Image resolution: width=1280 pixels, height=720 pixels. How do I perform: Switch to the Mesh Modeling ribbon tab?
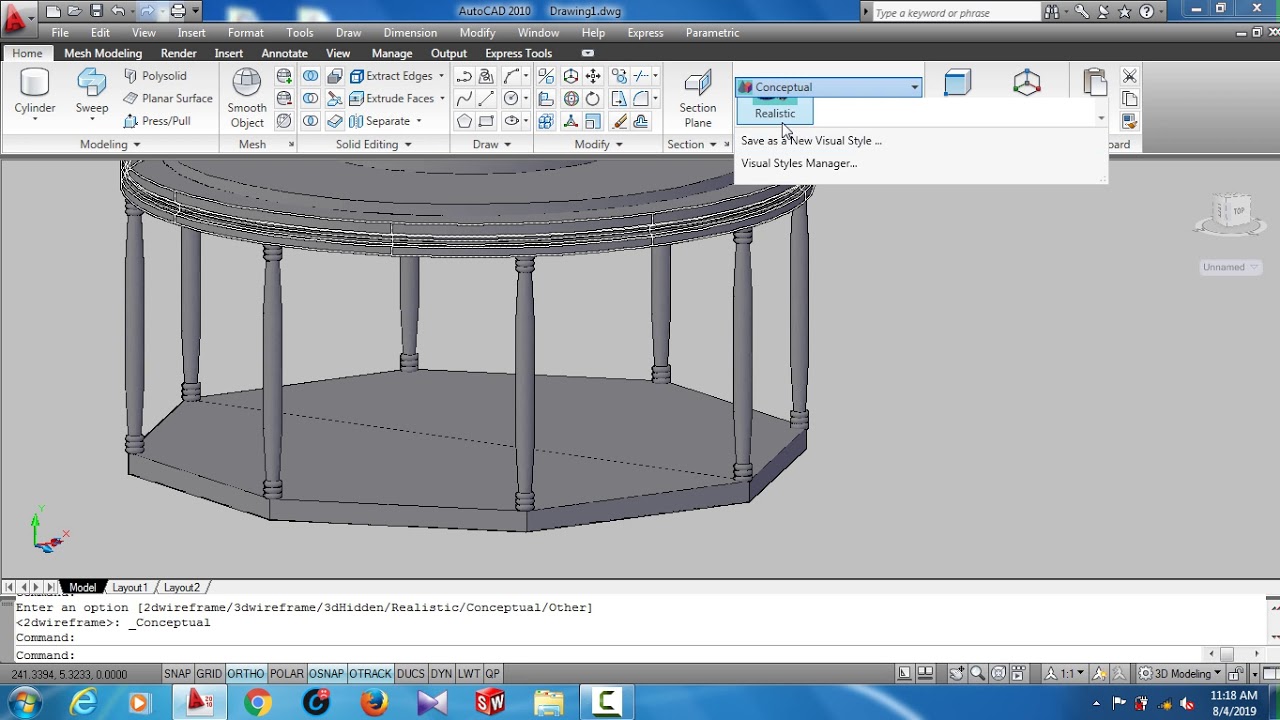tap(103, 53)
